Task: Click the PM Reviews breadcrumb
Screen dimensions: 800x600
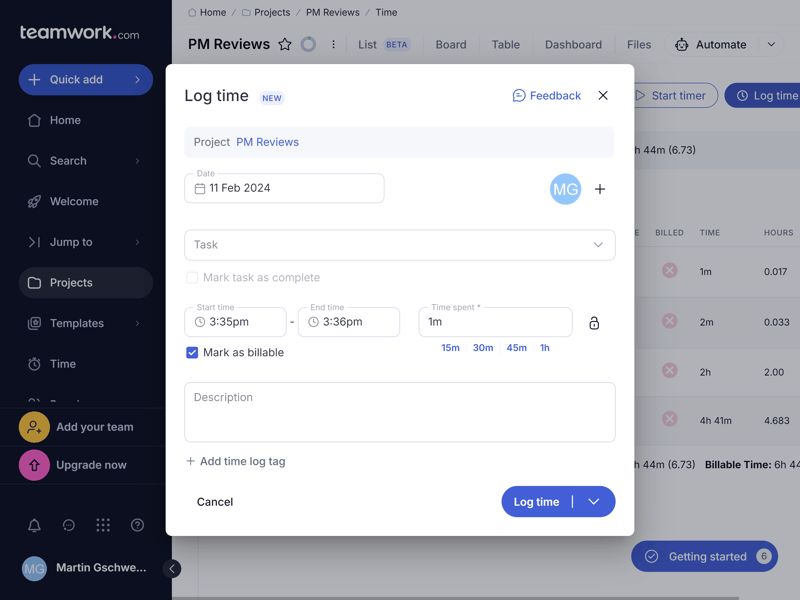Action: pos(333,12)
